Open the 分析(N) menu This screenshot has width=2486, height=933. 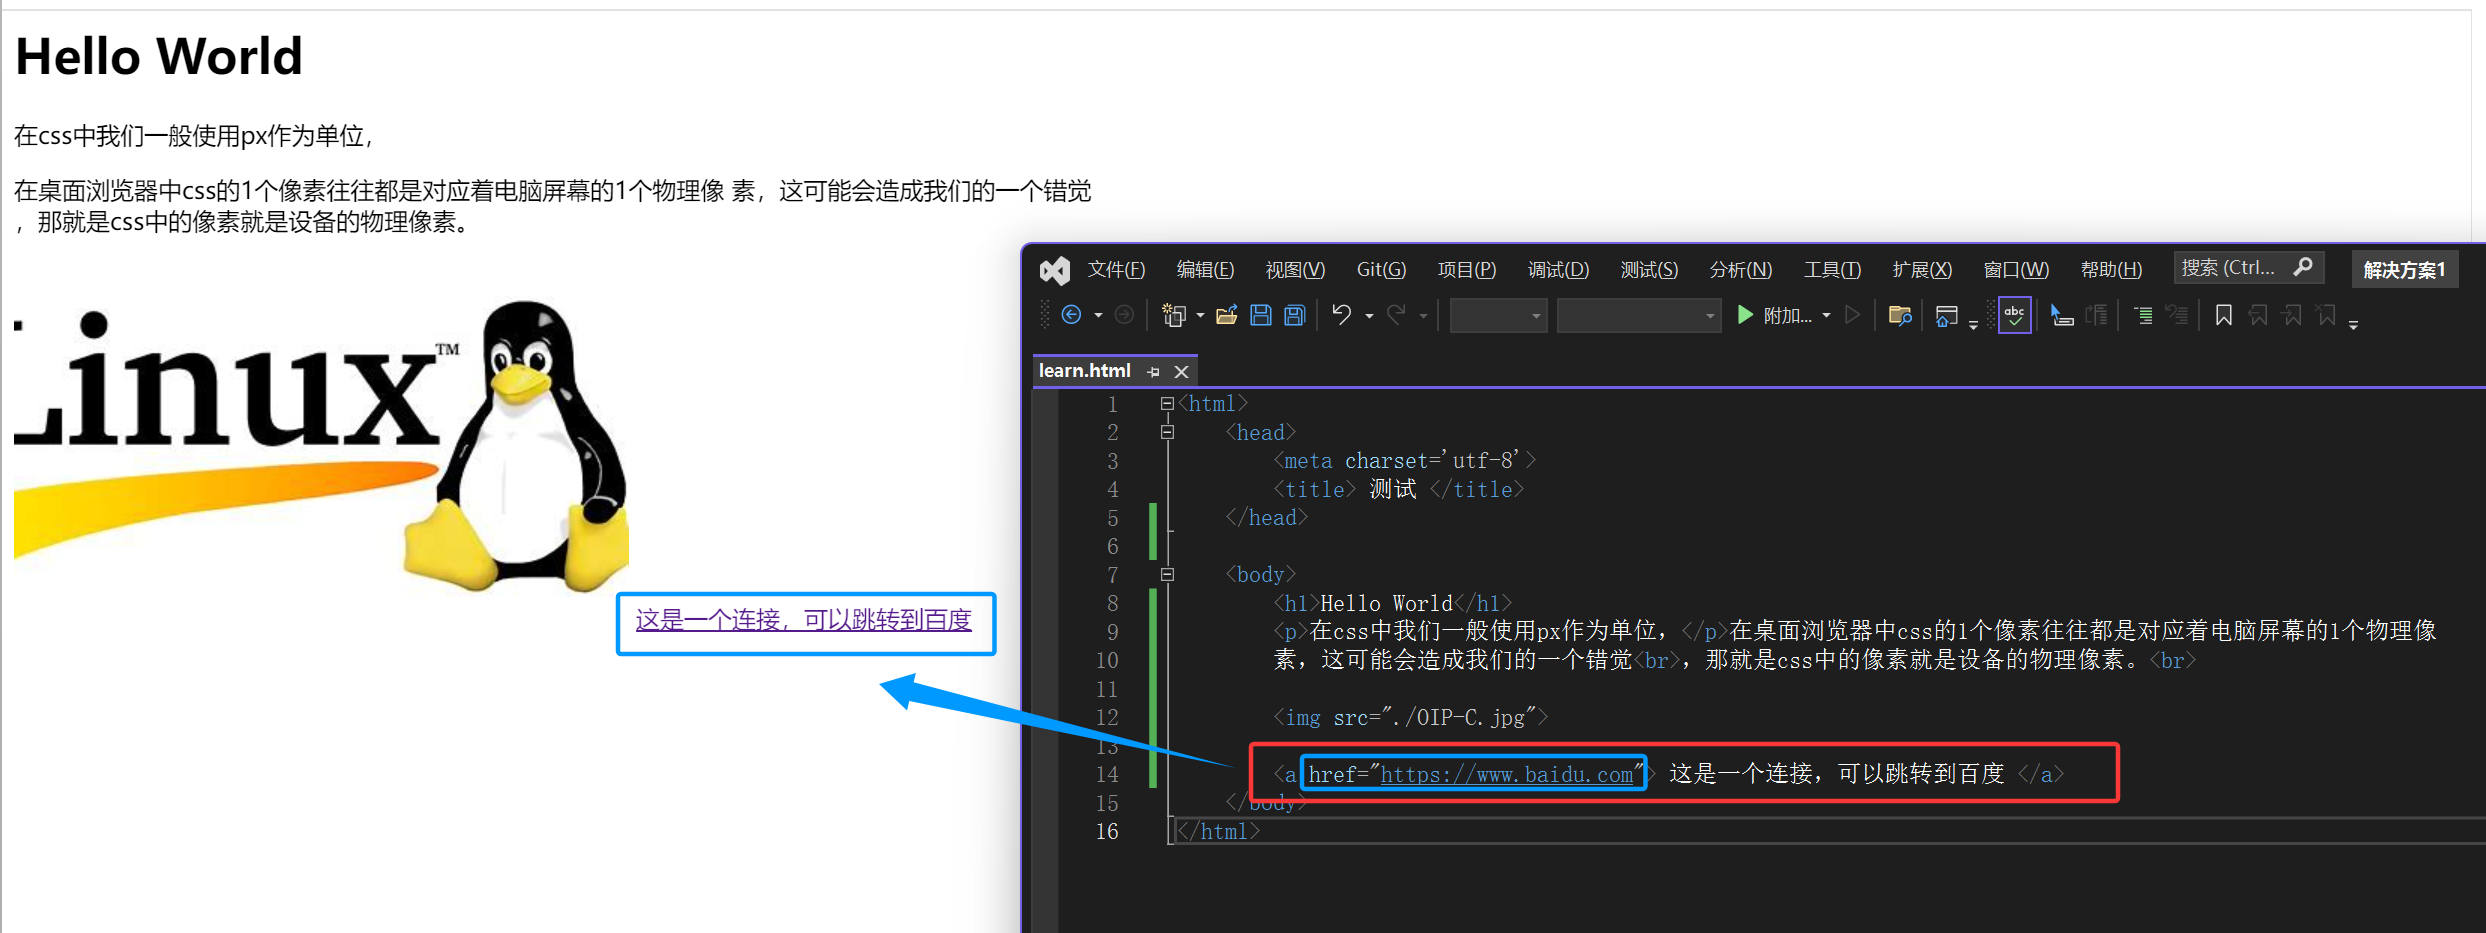[1740, 270]
